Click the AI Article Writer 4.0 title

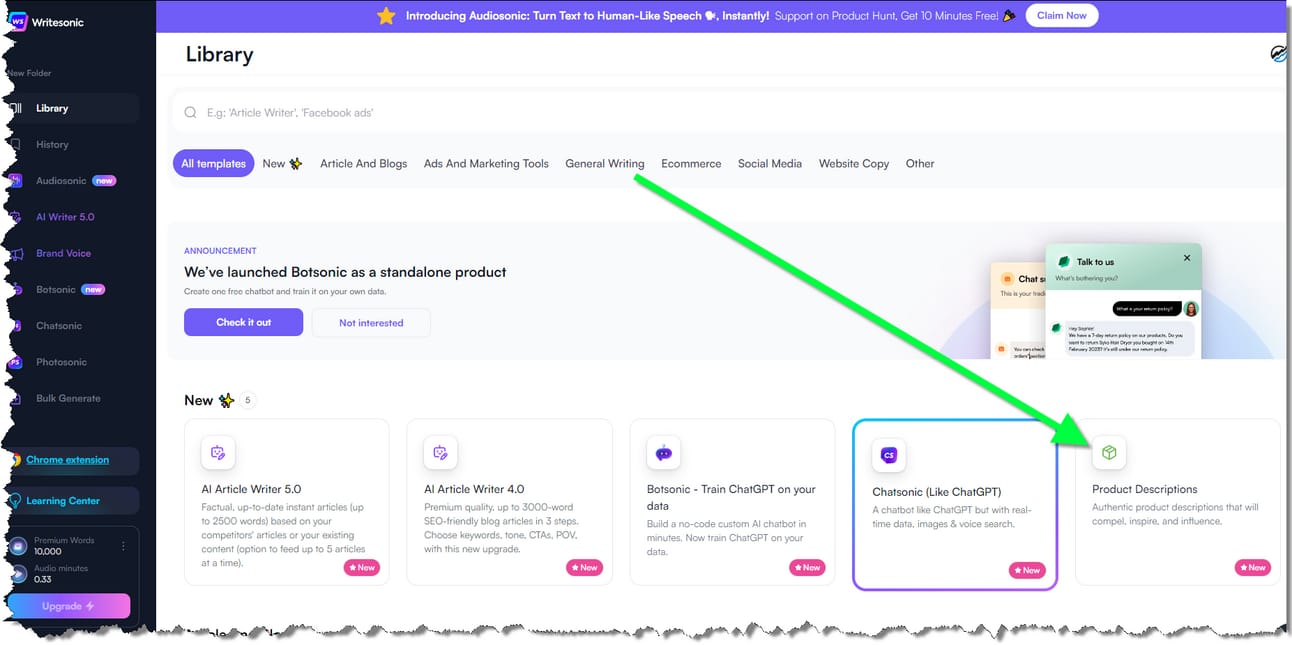point(474,489)
